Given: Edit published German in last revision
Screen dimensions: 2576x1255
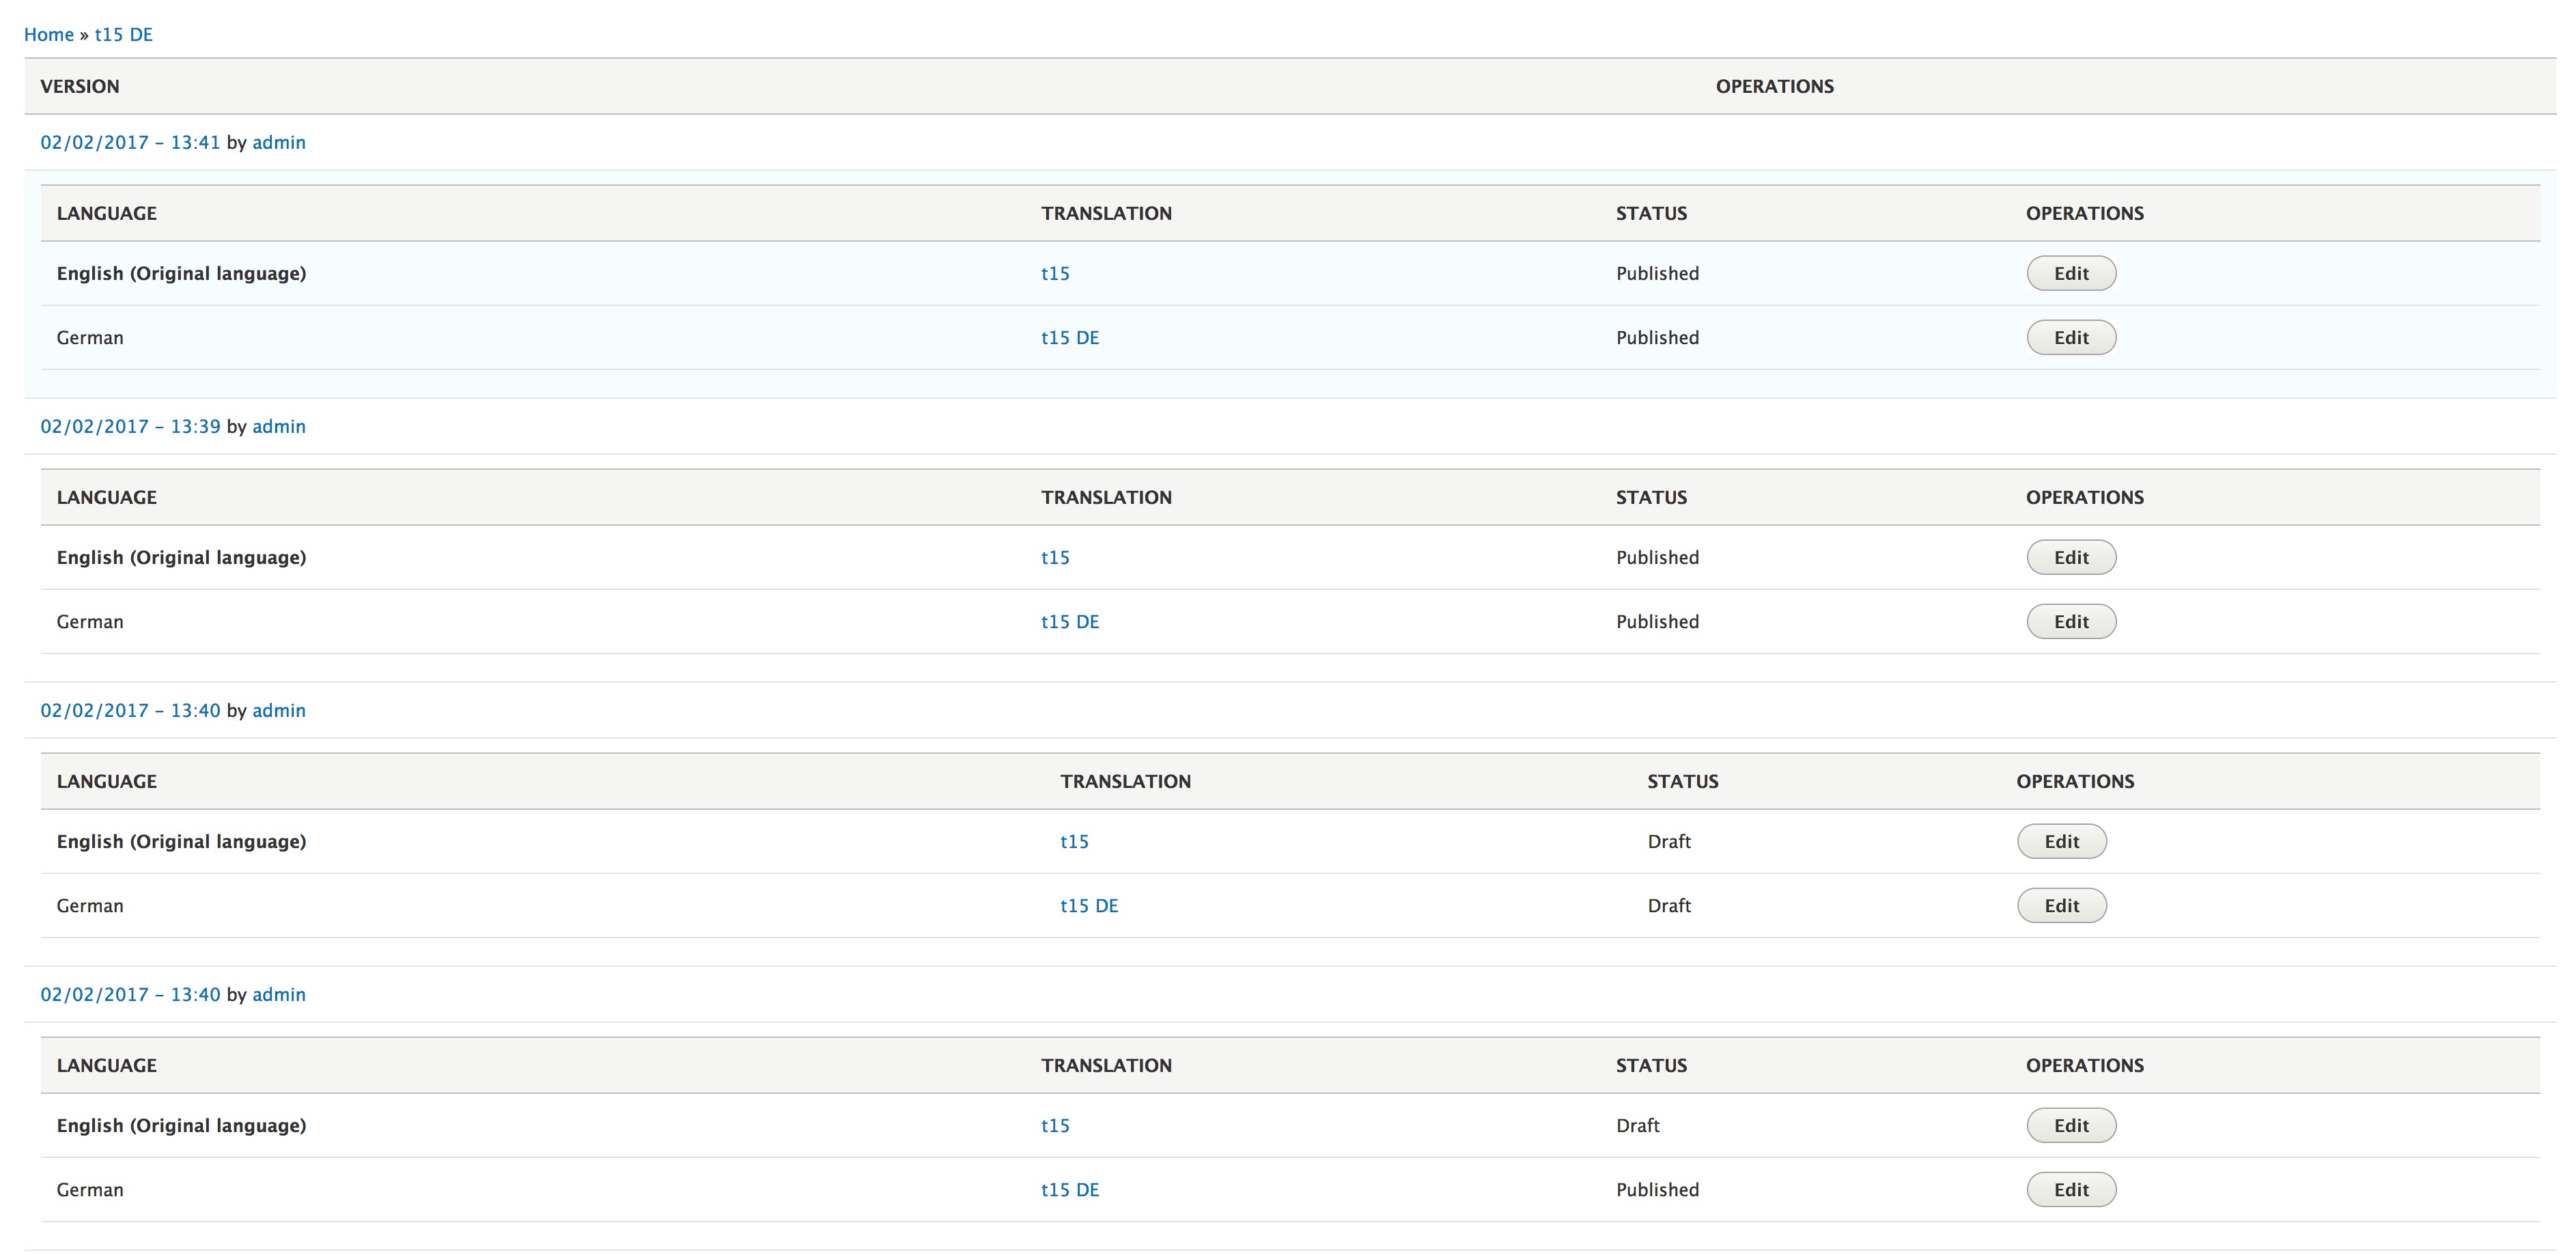Looking at the screenshot, I should [x=2070, y=1189].
